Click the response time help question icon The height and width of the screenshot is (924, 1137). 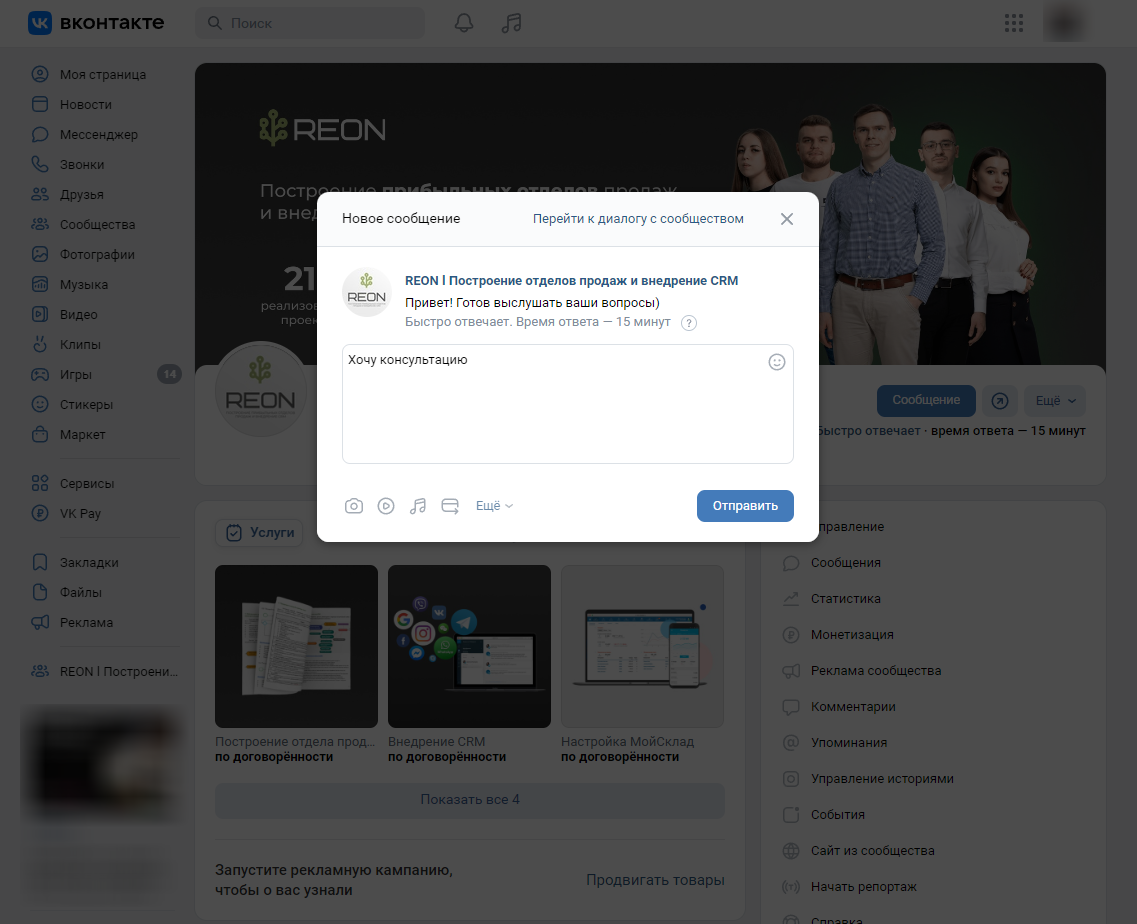689,323
